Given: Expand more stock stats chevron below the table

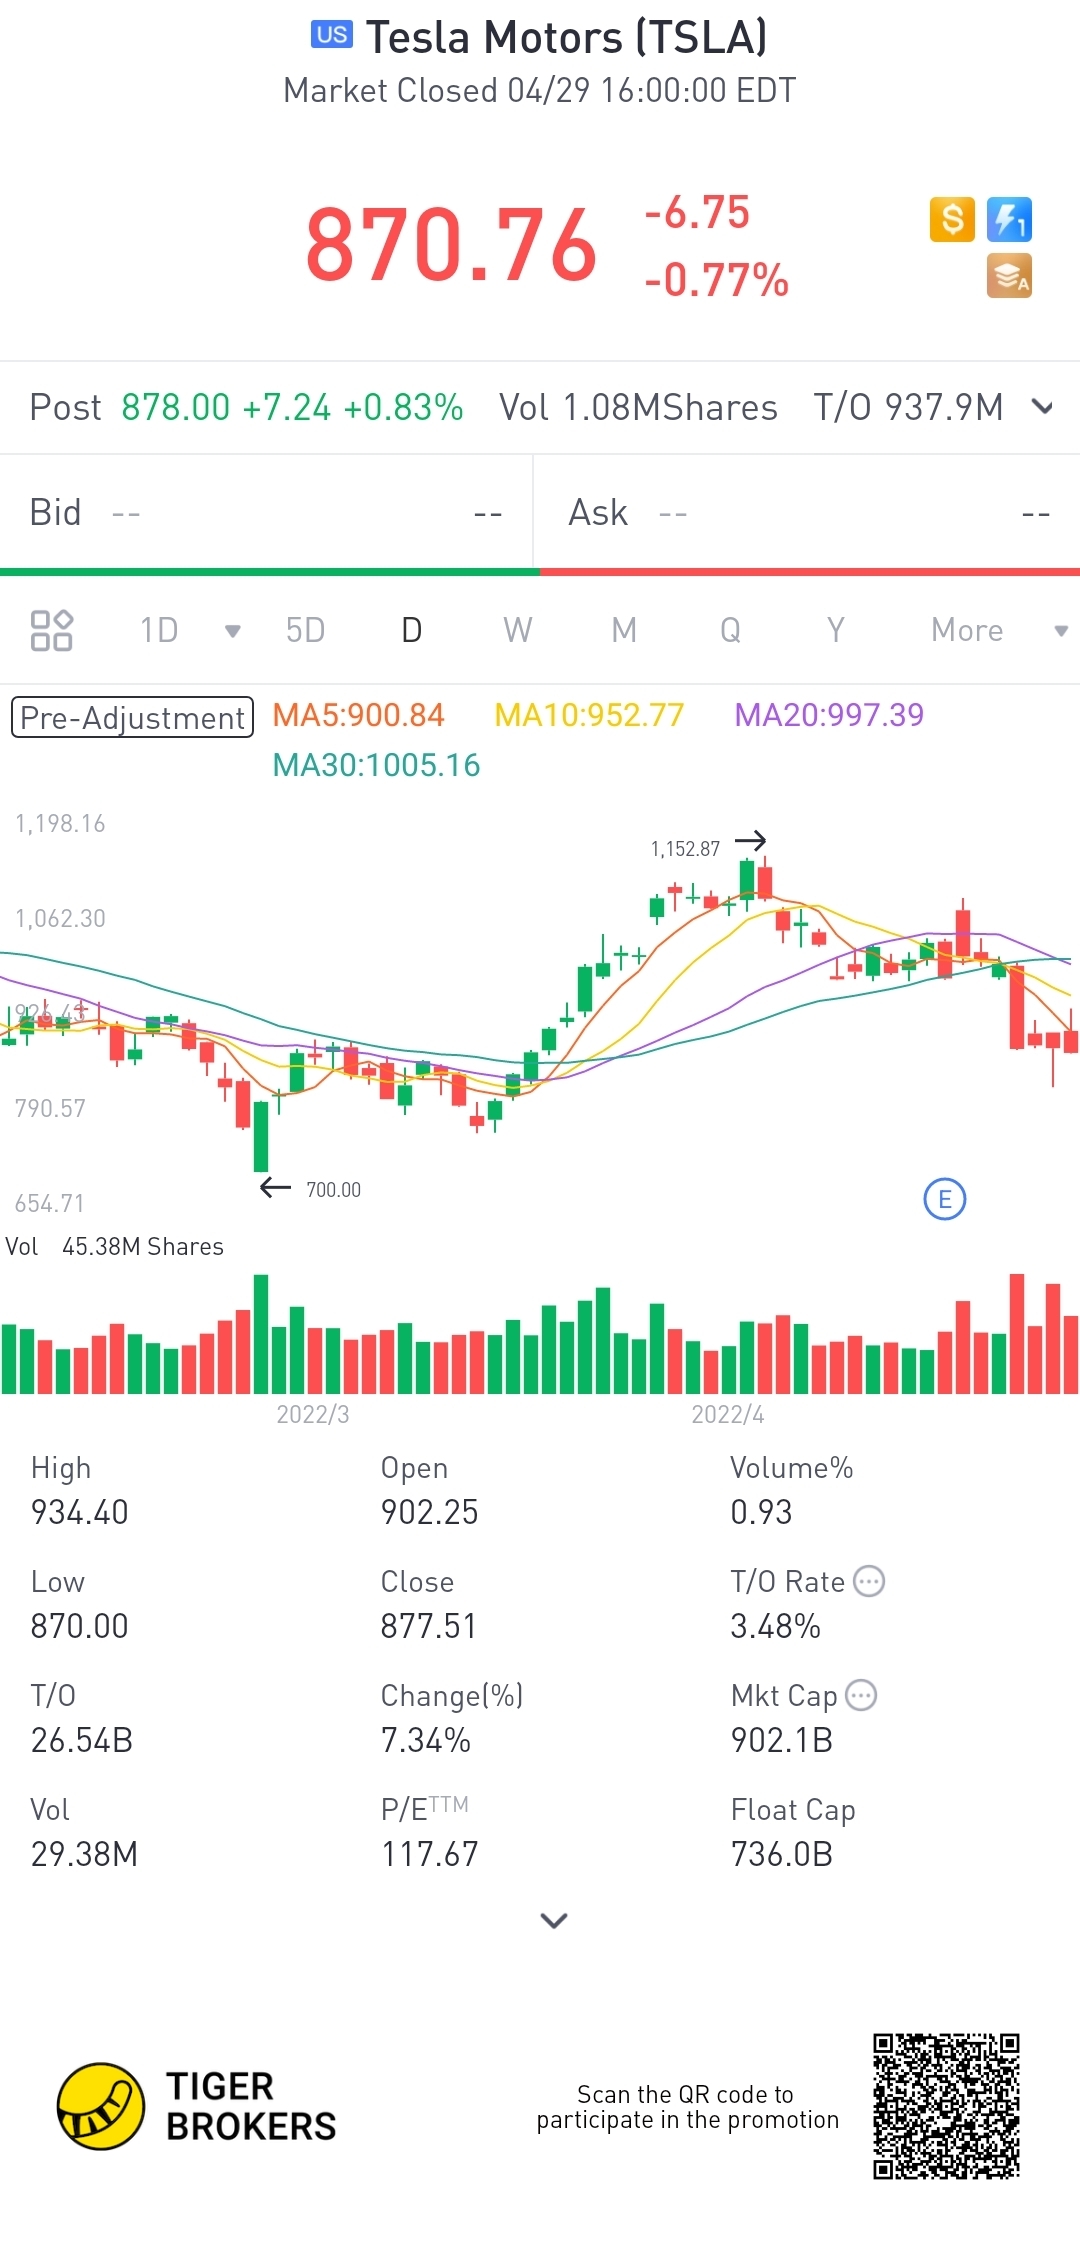Looking at the screenshot, I should pyautogui.click(x=554, y=1920).
